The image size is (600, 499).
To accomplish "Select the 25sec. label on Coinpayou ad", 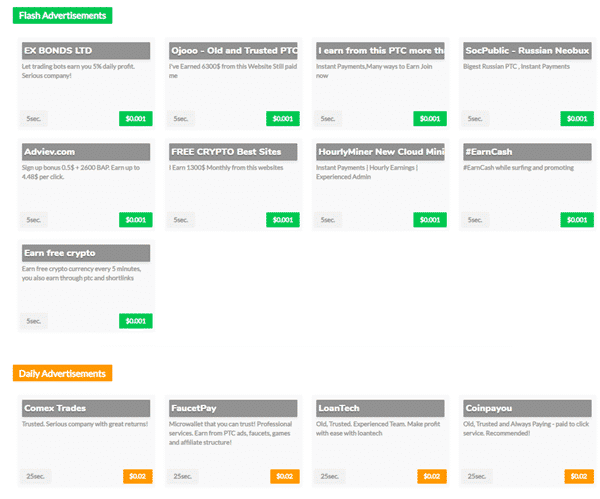I will [477, 476].
